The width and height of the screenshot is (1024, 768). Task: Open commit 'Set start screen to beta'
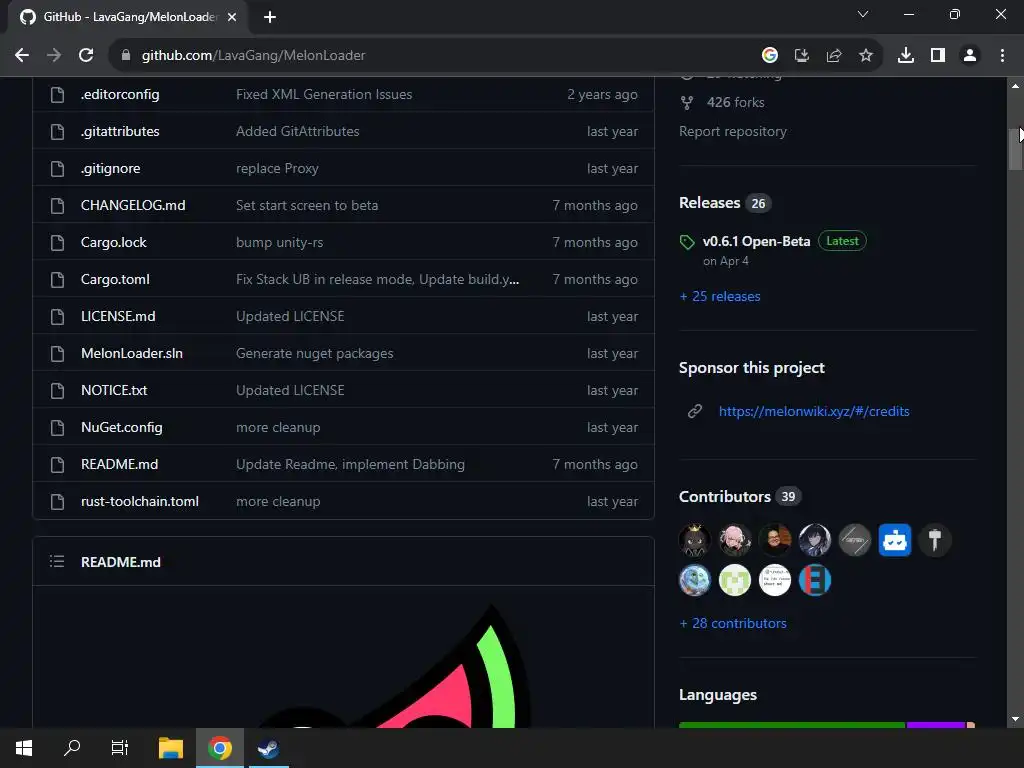click(307, 205)
